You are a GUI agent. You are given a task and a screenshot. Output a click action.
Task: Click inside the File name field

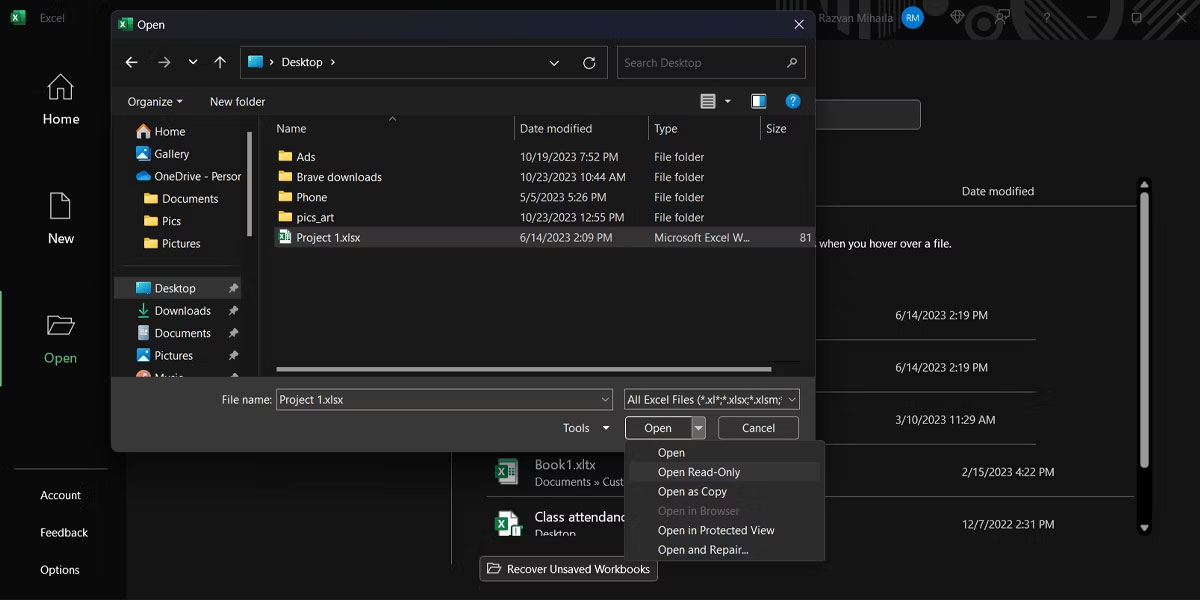(x=440, y=398)
